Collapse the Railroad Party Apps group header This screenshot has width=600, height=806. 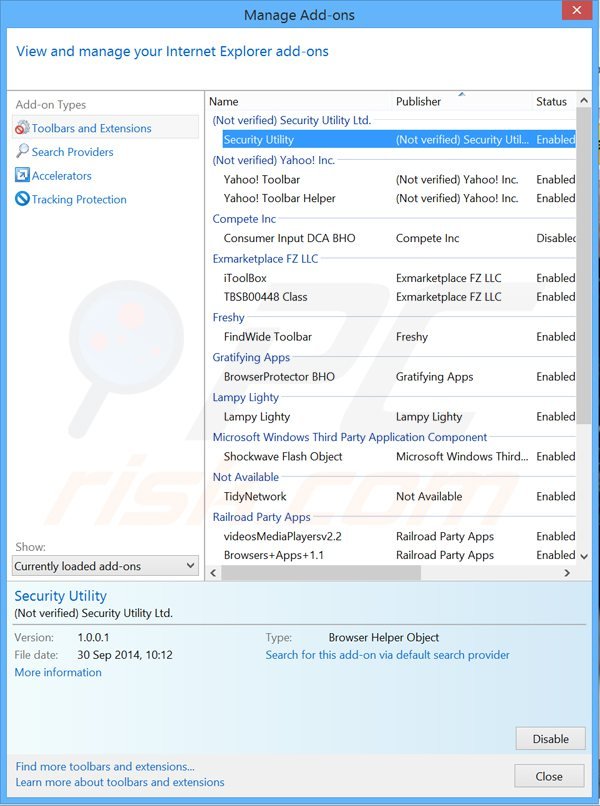coord(261,517)
